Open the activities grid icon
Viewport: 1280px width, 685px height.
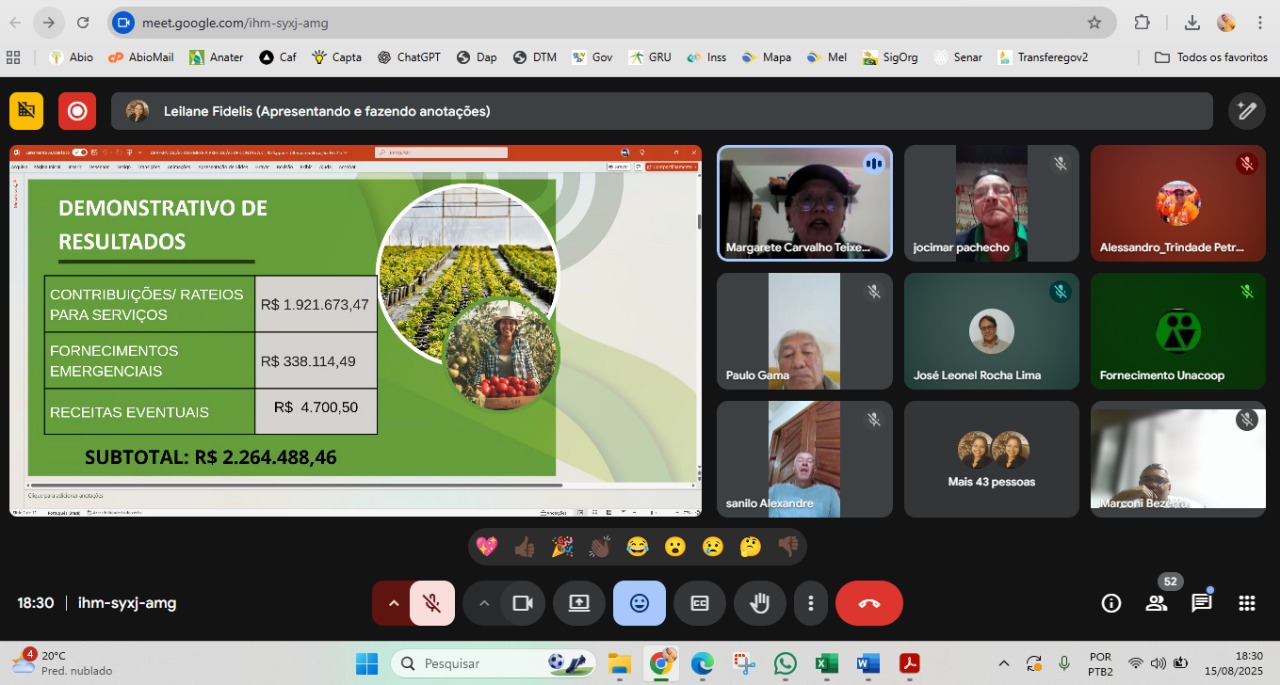point(1246,603)
